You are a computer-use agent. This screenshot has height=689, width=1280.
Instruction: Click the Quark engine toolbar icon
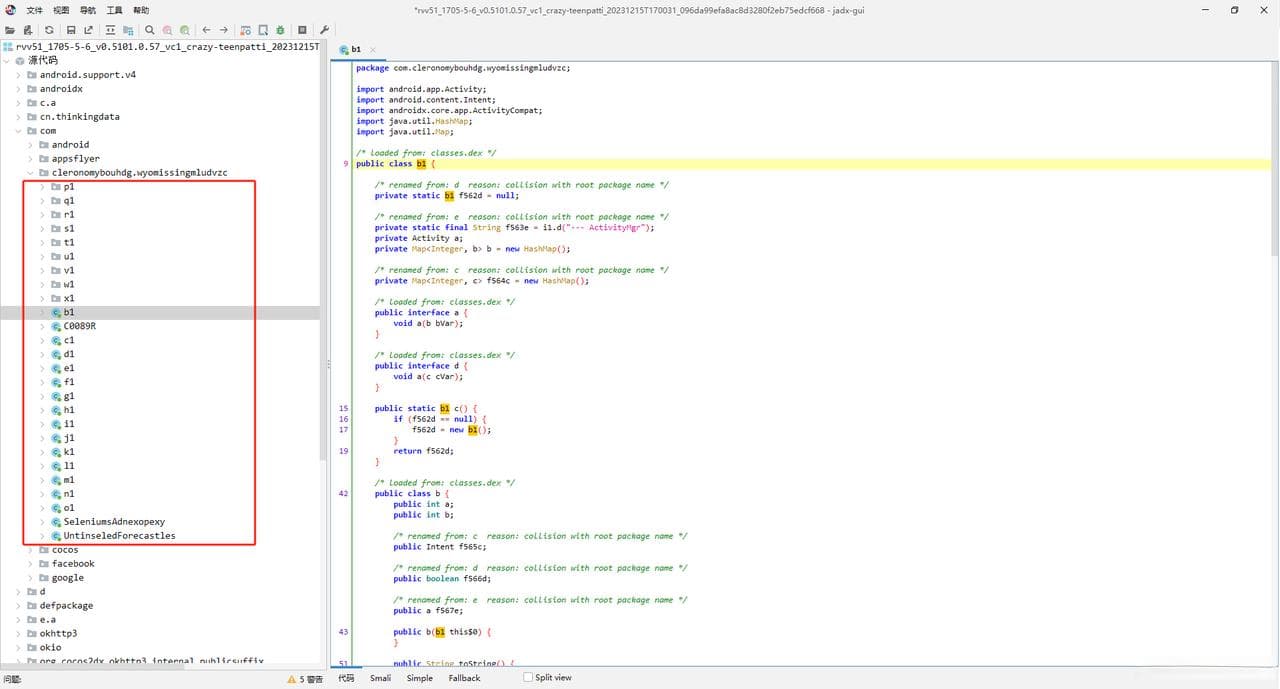click(263, 30)
